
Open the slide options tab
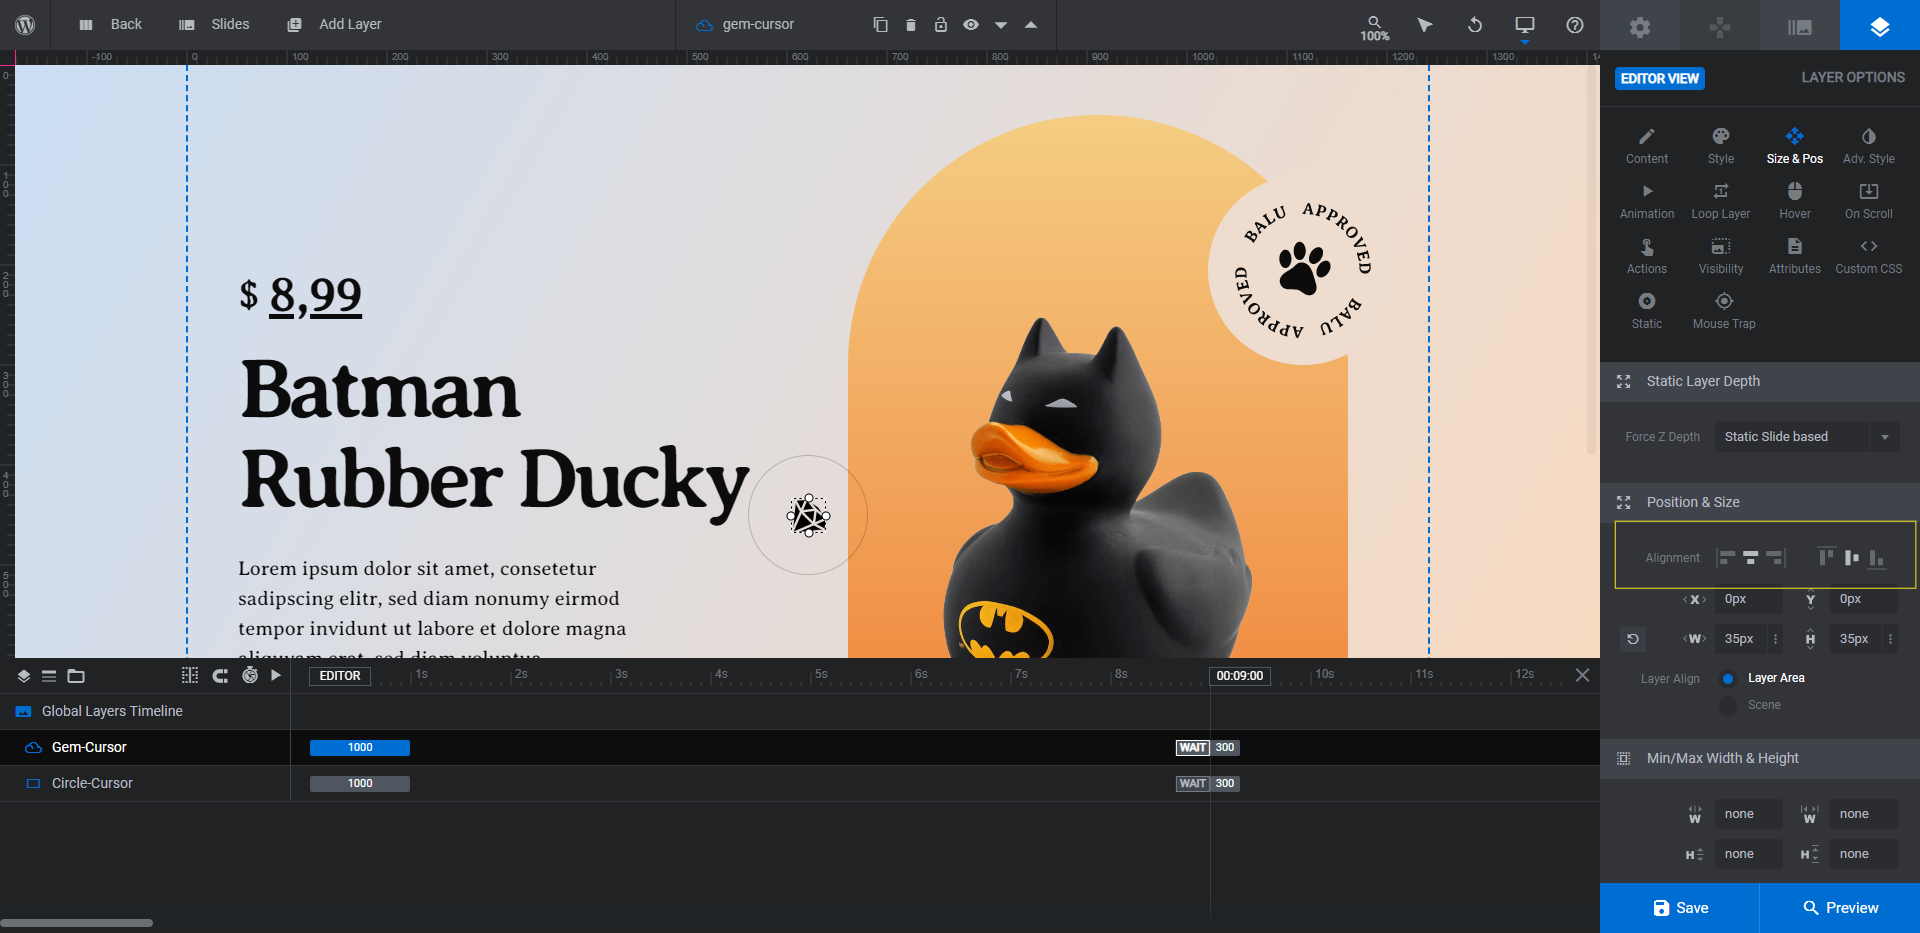(x=1800, y=27)
